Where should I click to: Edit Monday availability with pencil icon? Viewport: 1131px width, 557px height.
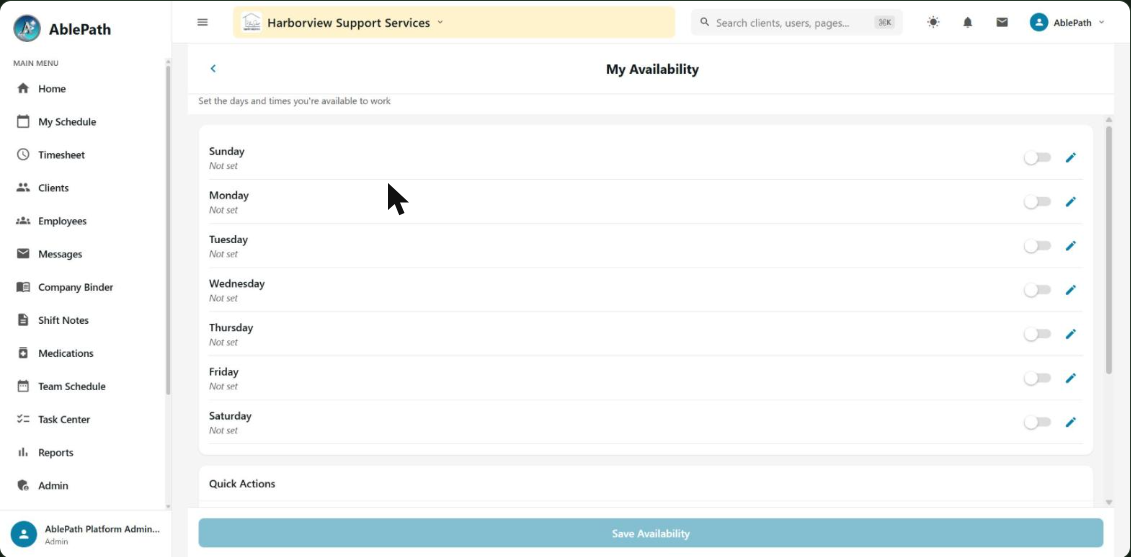(x=1070, y=201)
